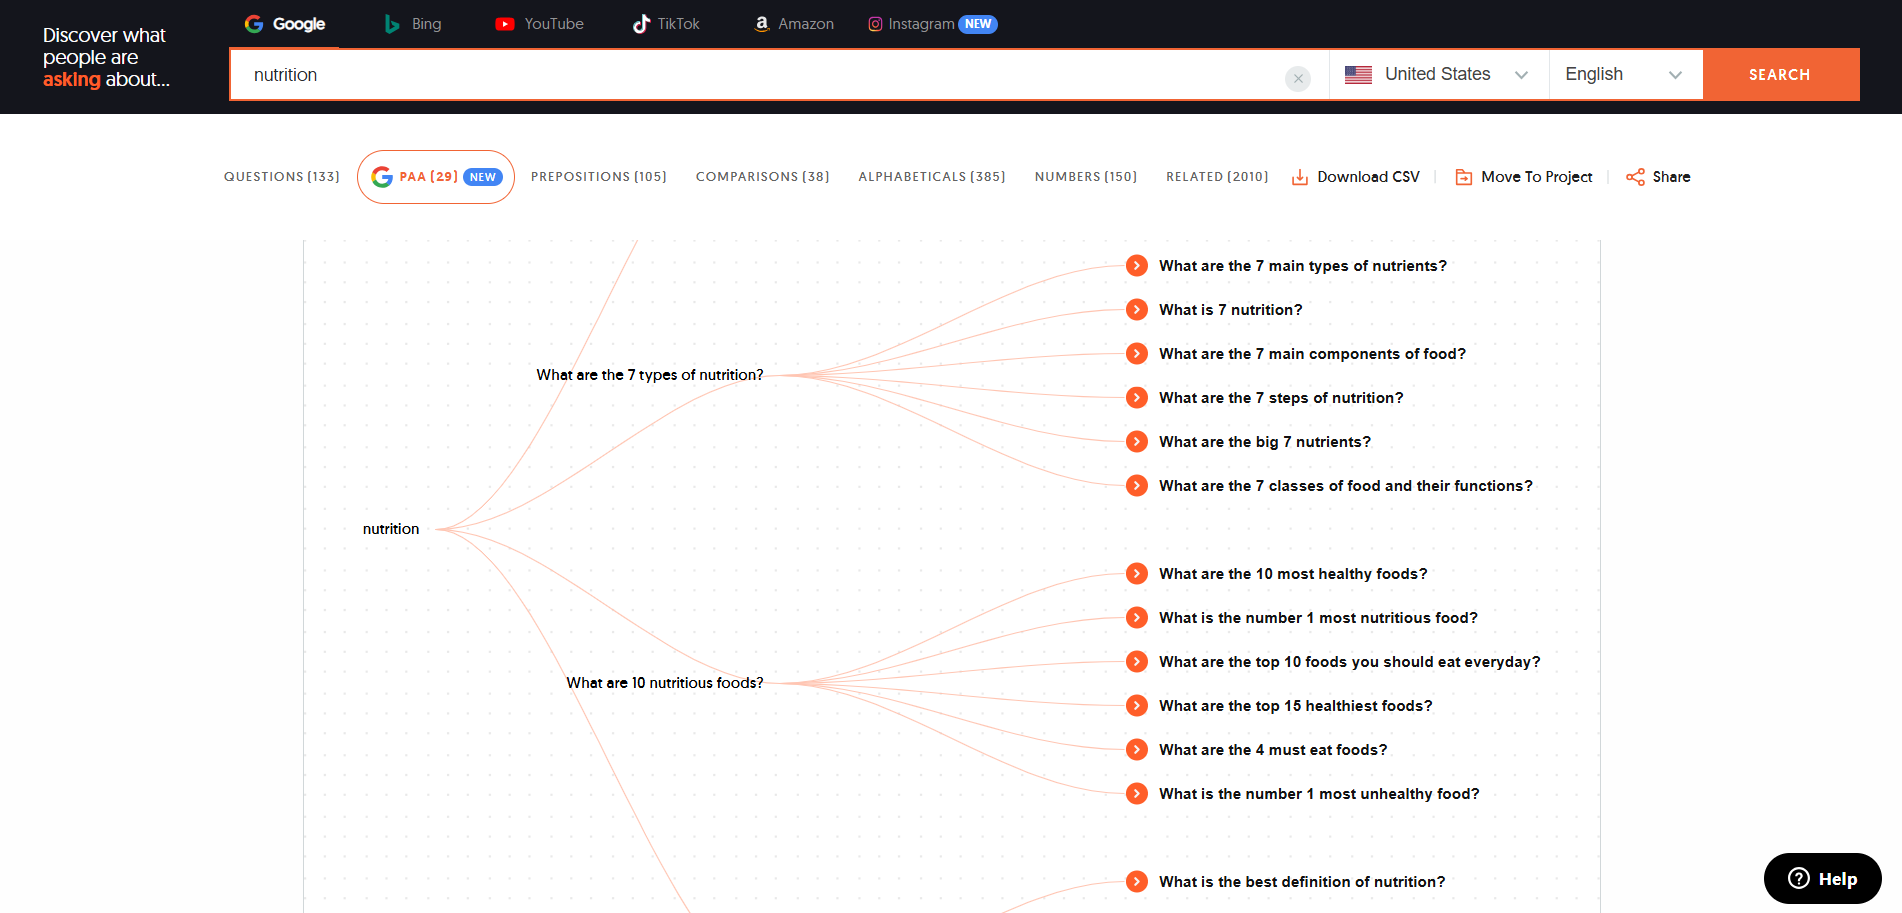Select 'What are the 7 types of nutrition?' node
The width and height of the screenshot is (1902, 913).
click(x=650, y=375)
